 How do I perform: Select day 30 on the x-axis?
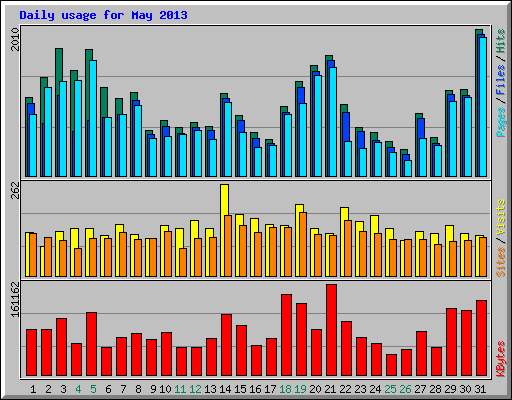[x=465, y=389]
